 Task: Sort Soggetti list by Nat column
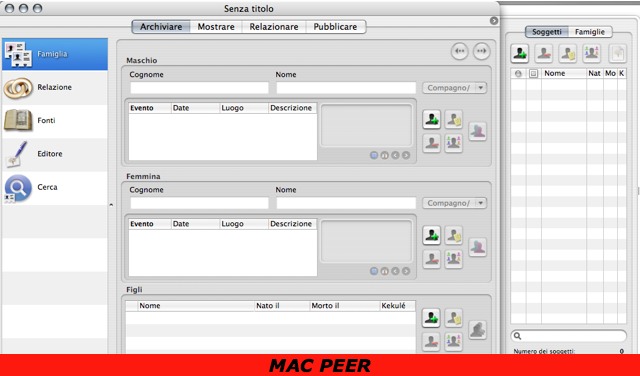click(x=595, y=73)
